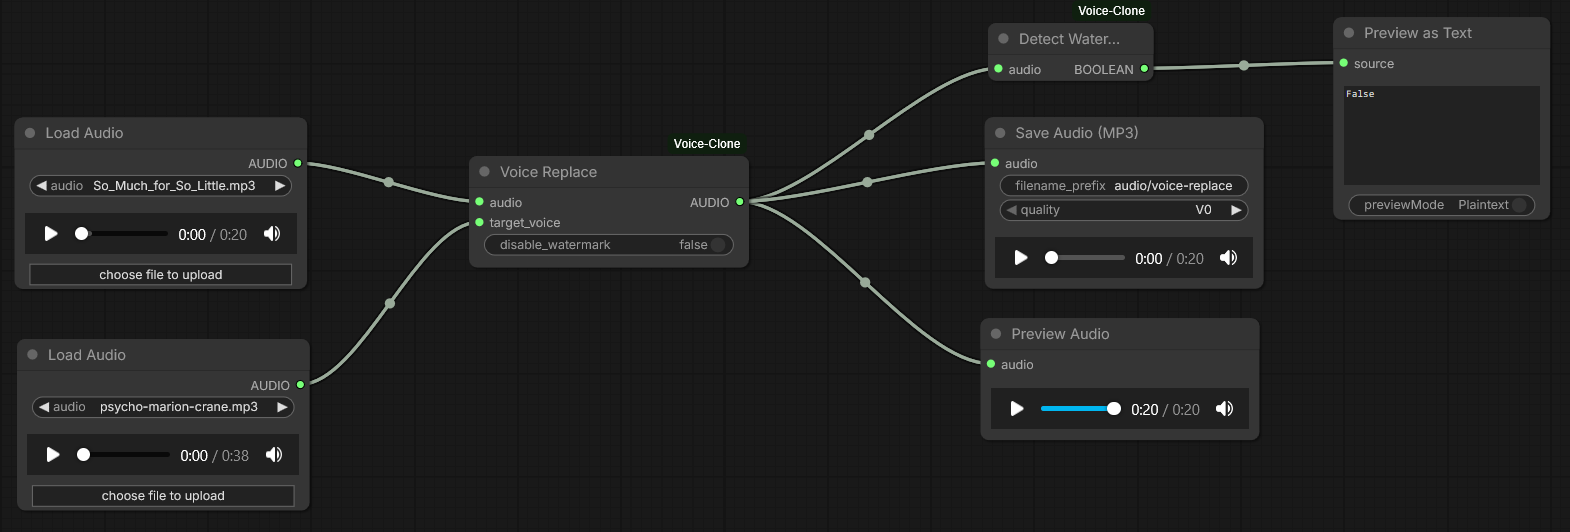Click the Voice-Clone badge above Voice Replace

[x=707, y=144]
